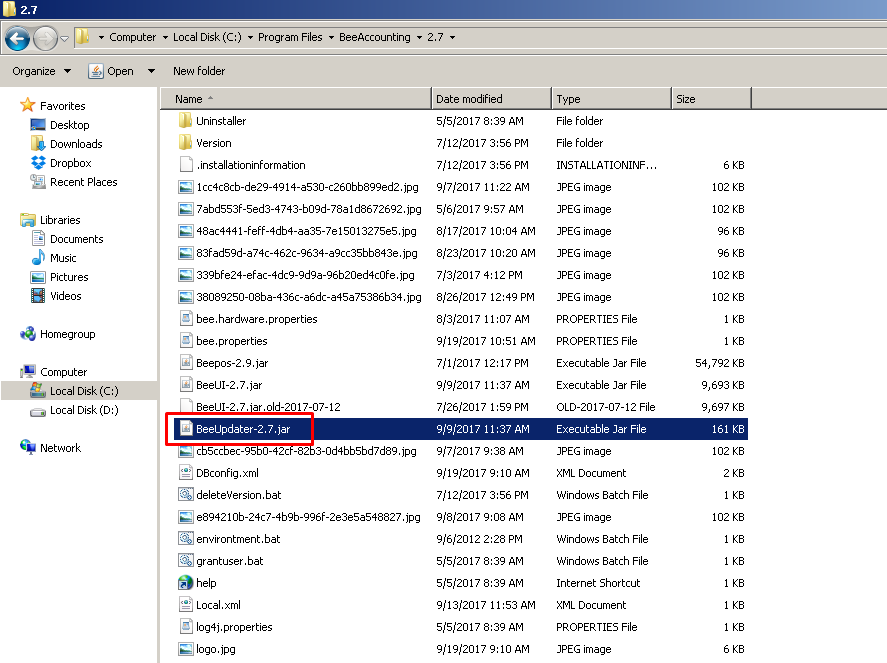Click the Forward navigation arrow
The image size is (887, 663).
(x=45, y=38)
